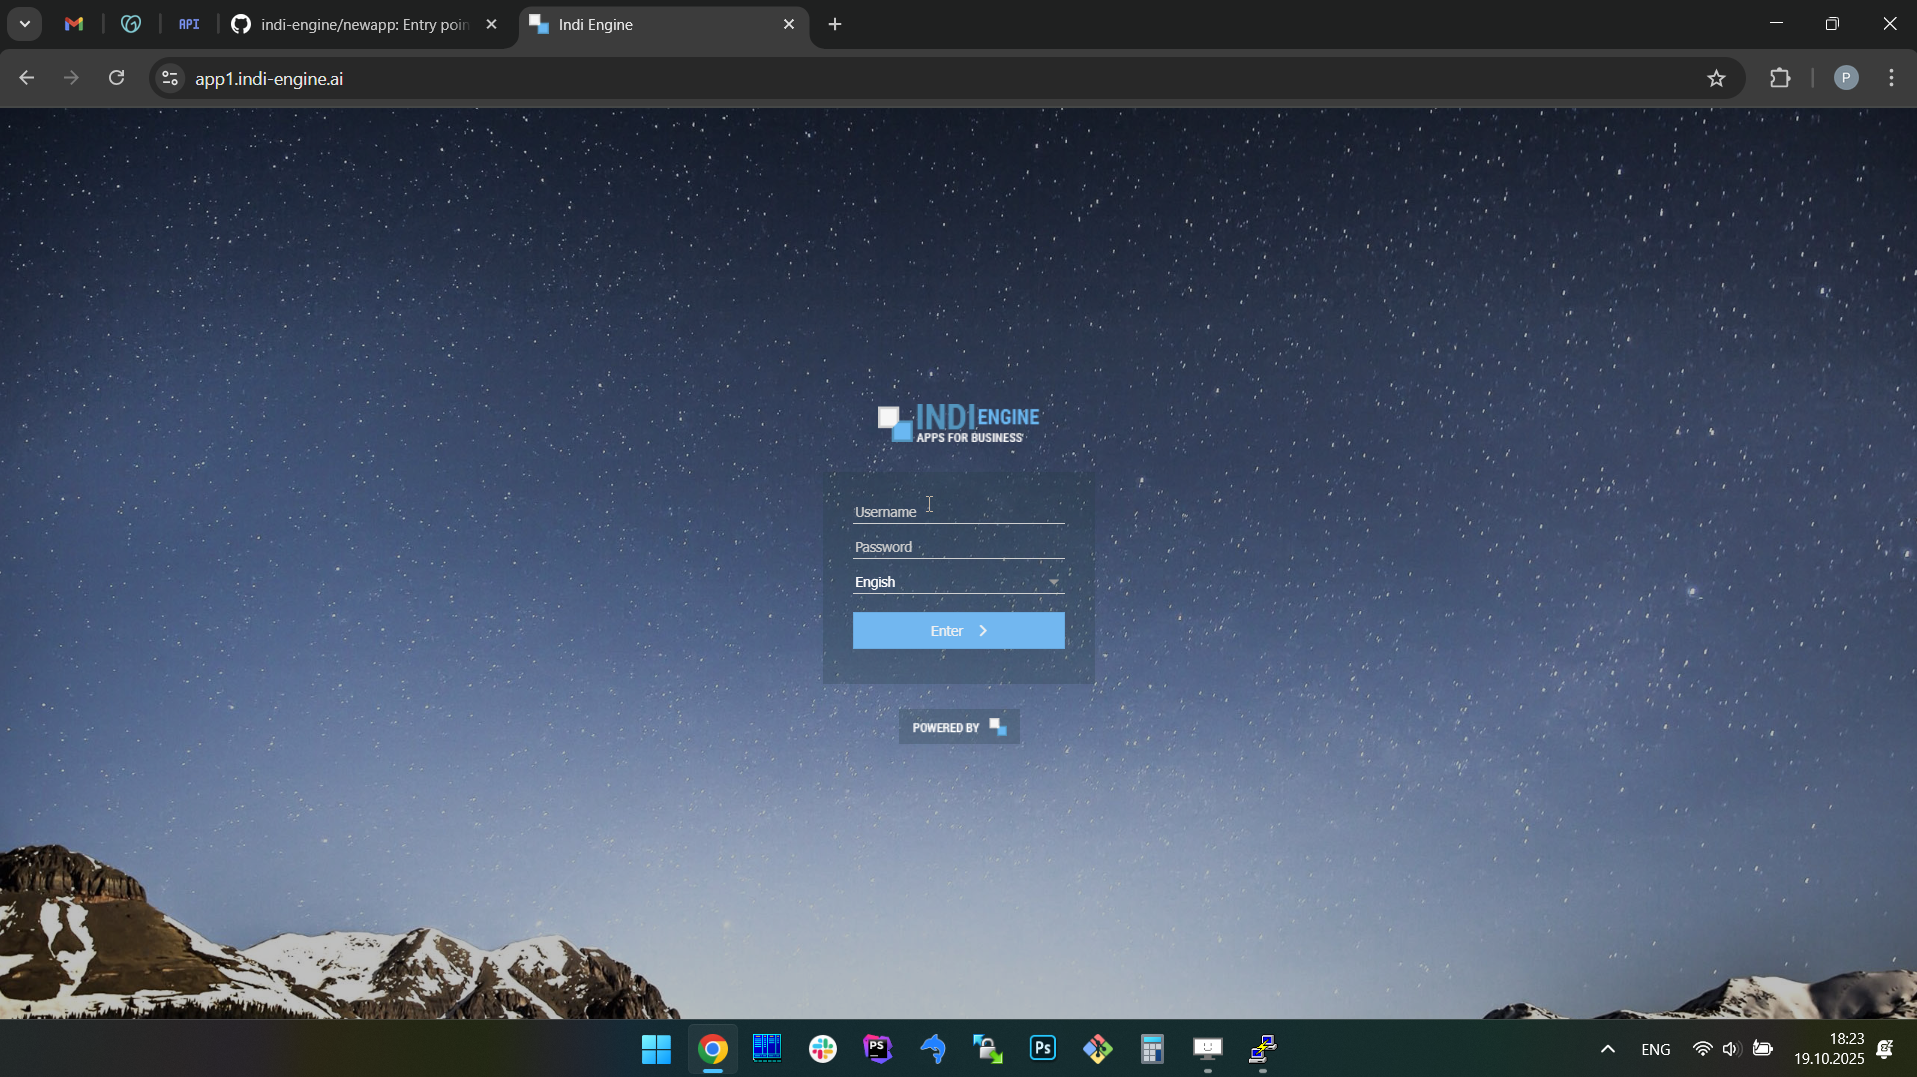Open the pinned Gmail tab

[x=74, y=25]
